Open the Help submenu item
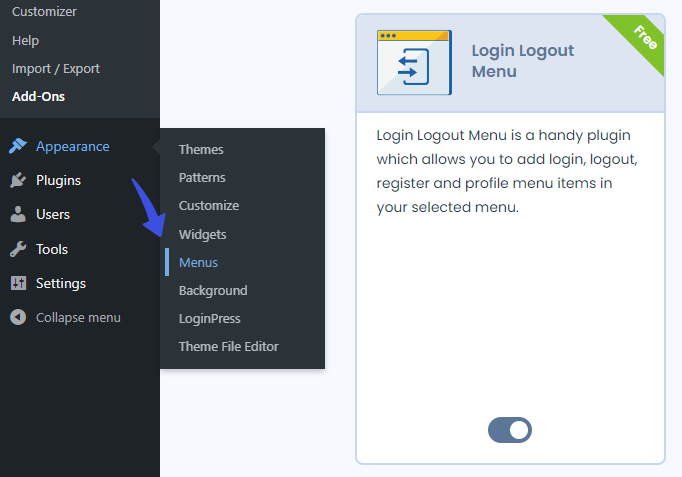Viewport: 682px width, 477px height. [26, 40]
